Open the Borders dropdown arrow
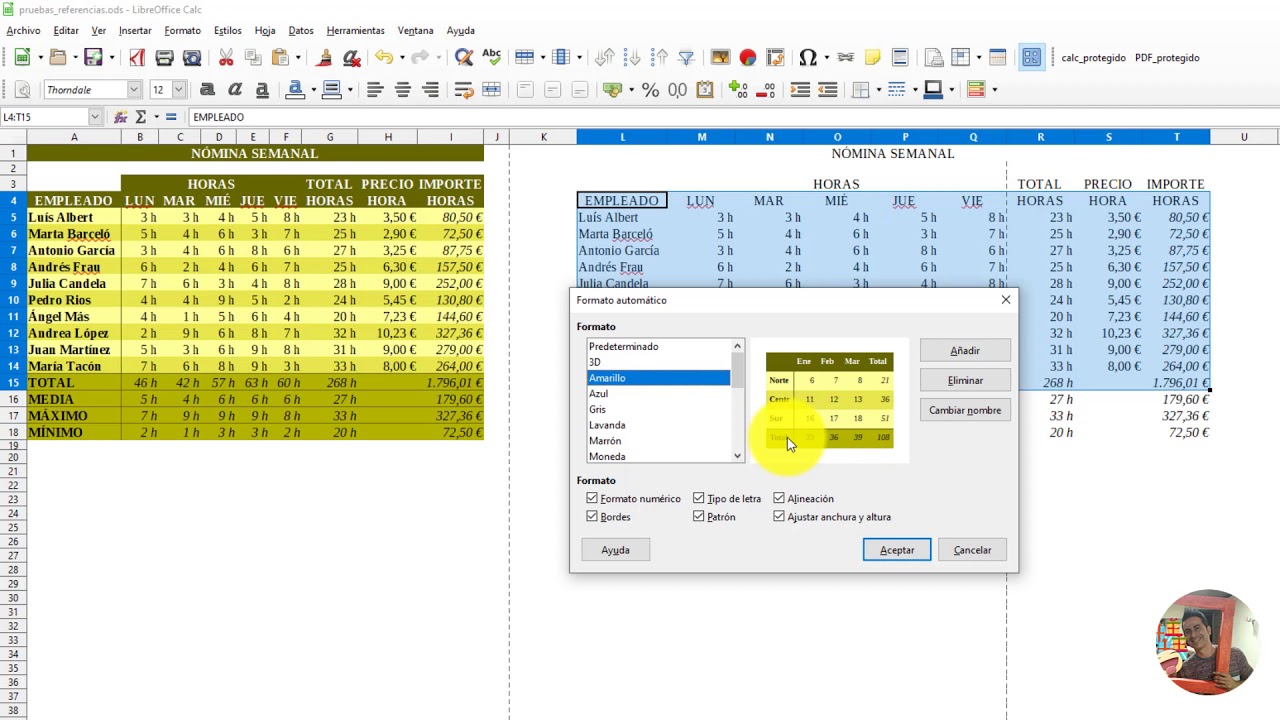The height and width of the screenshot is (720, 1280). pos(879,90)
